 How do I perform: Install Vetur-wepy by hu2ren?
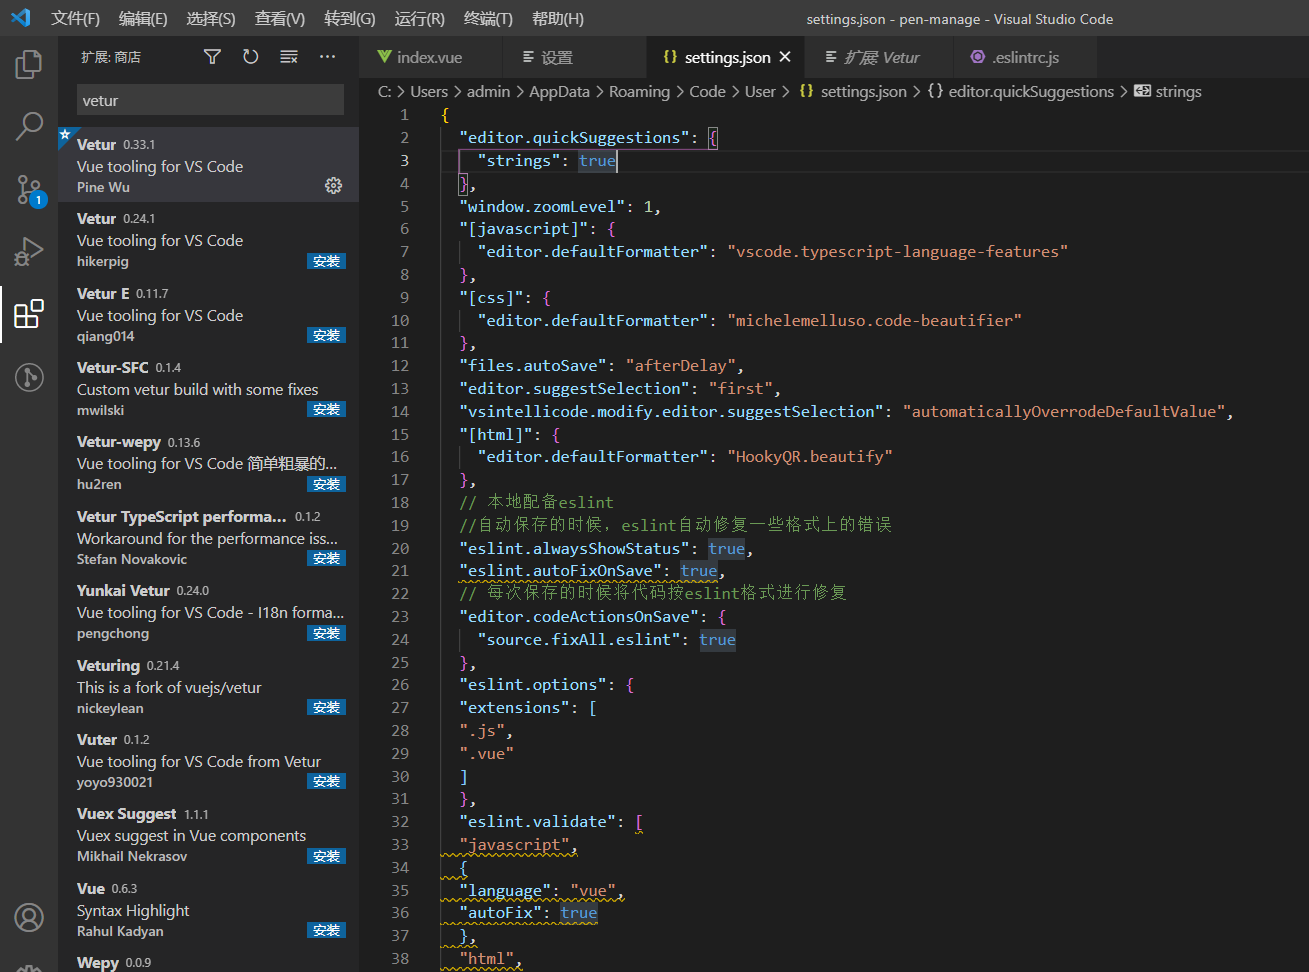coord(327,484)
